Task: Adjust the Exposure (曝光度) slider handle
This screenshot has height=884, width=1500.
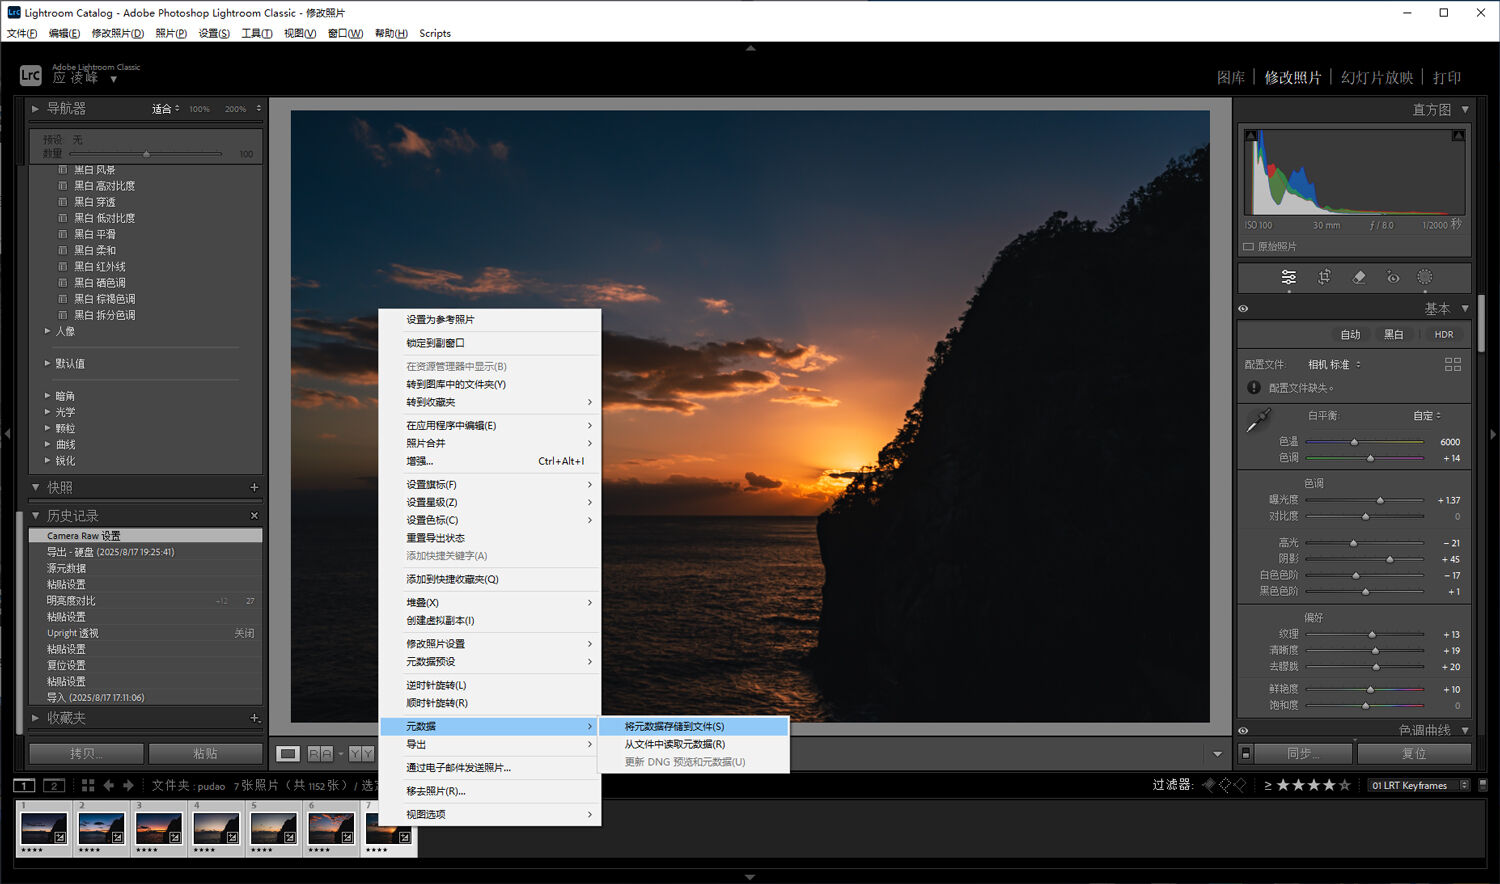Action: coord(1380,500)
